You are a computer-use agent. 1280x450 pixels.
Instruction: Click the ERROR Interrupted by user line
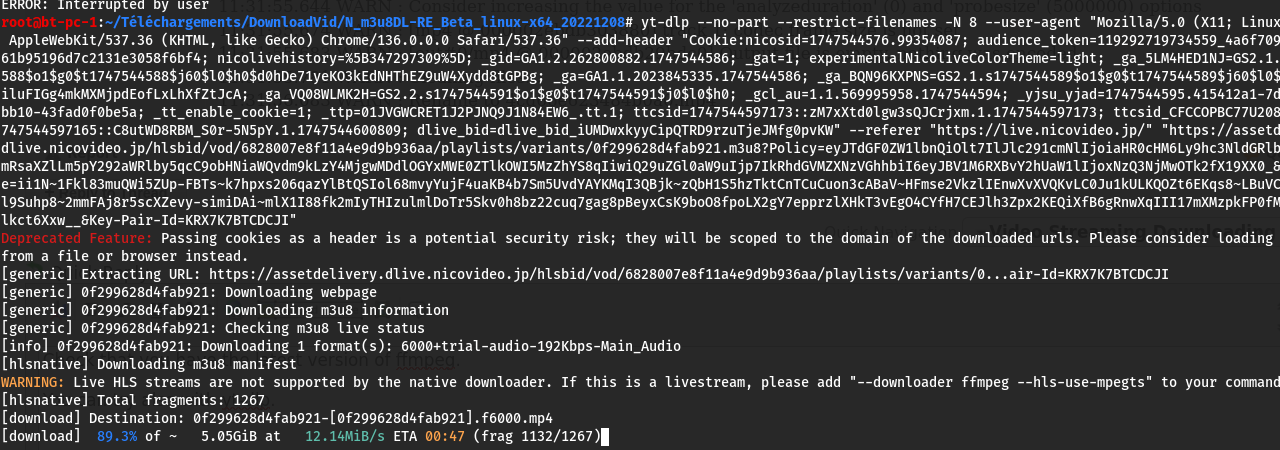click(x=105, y=5)
